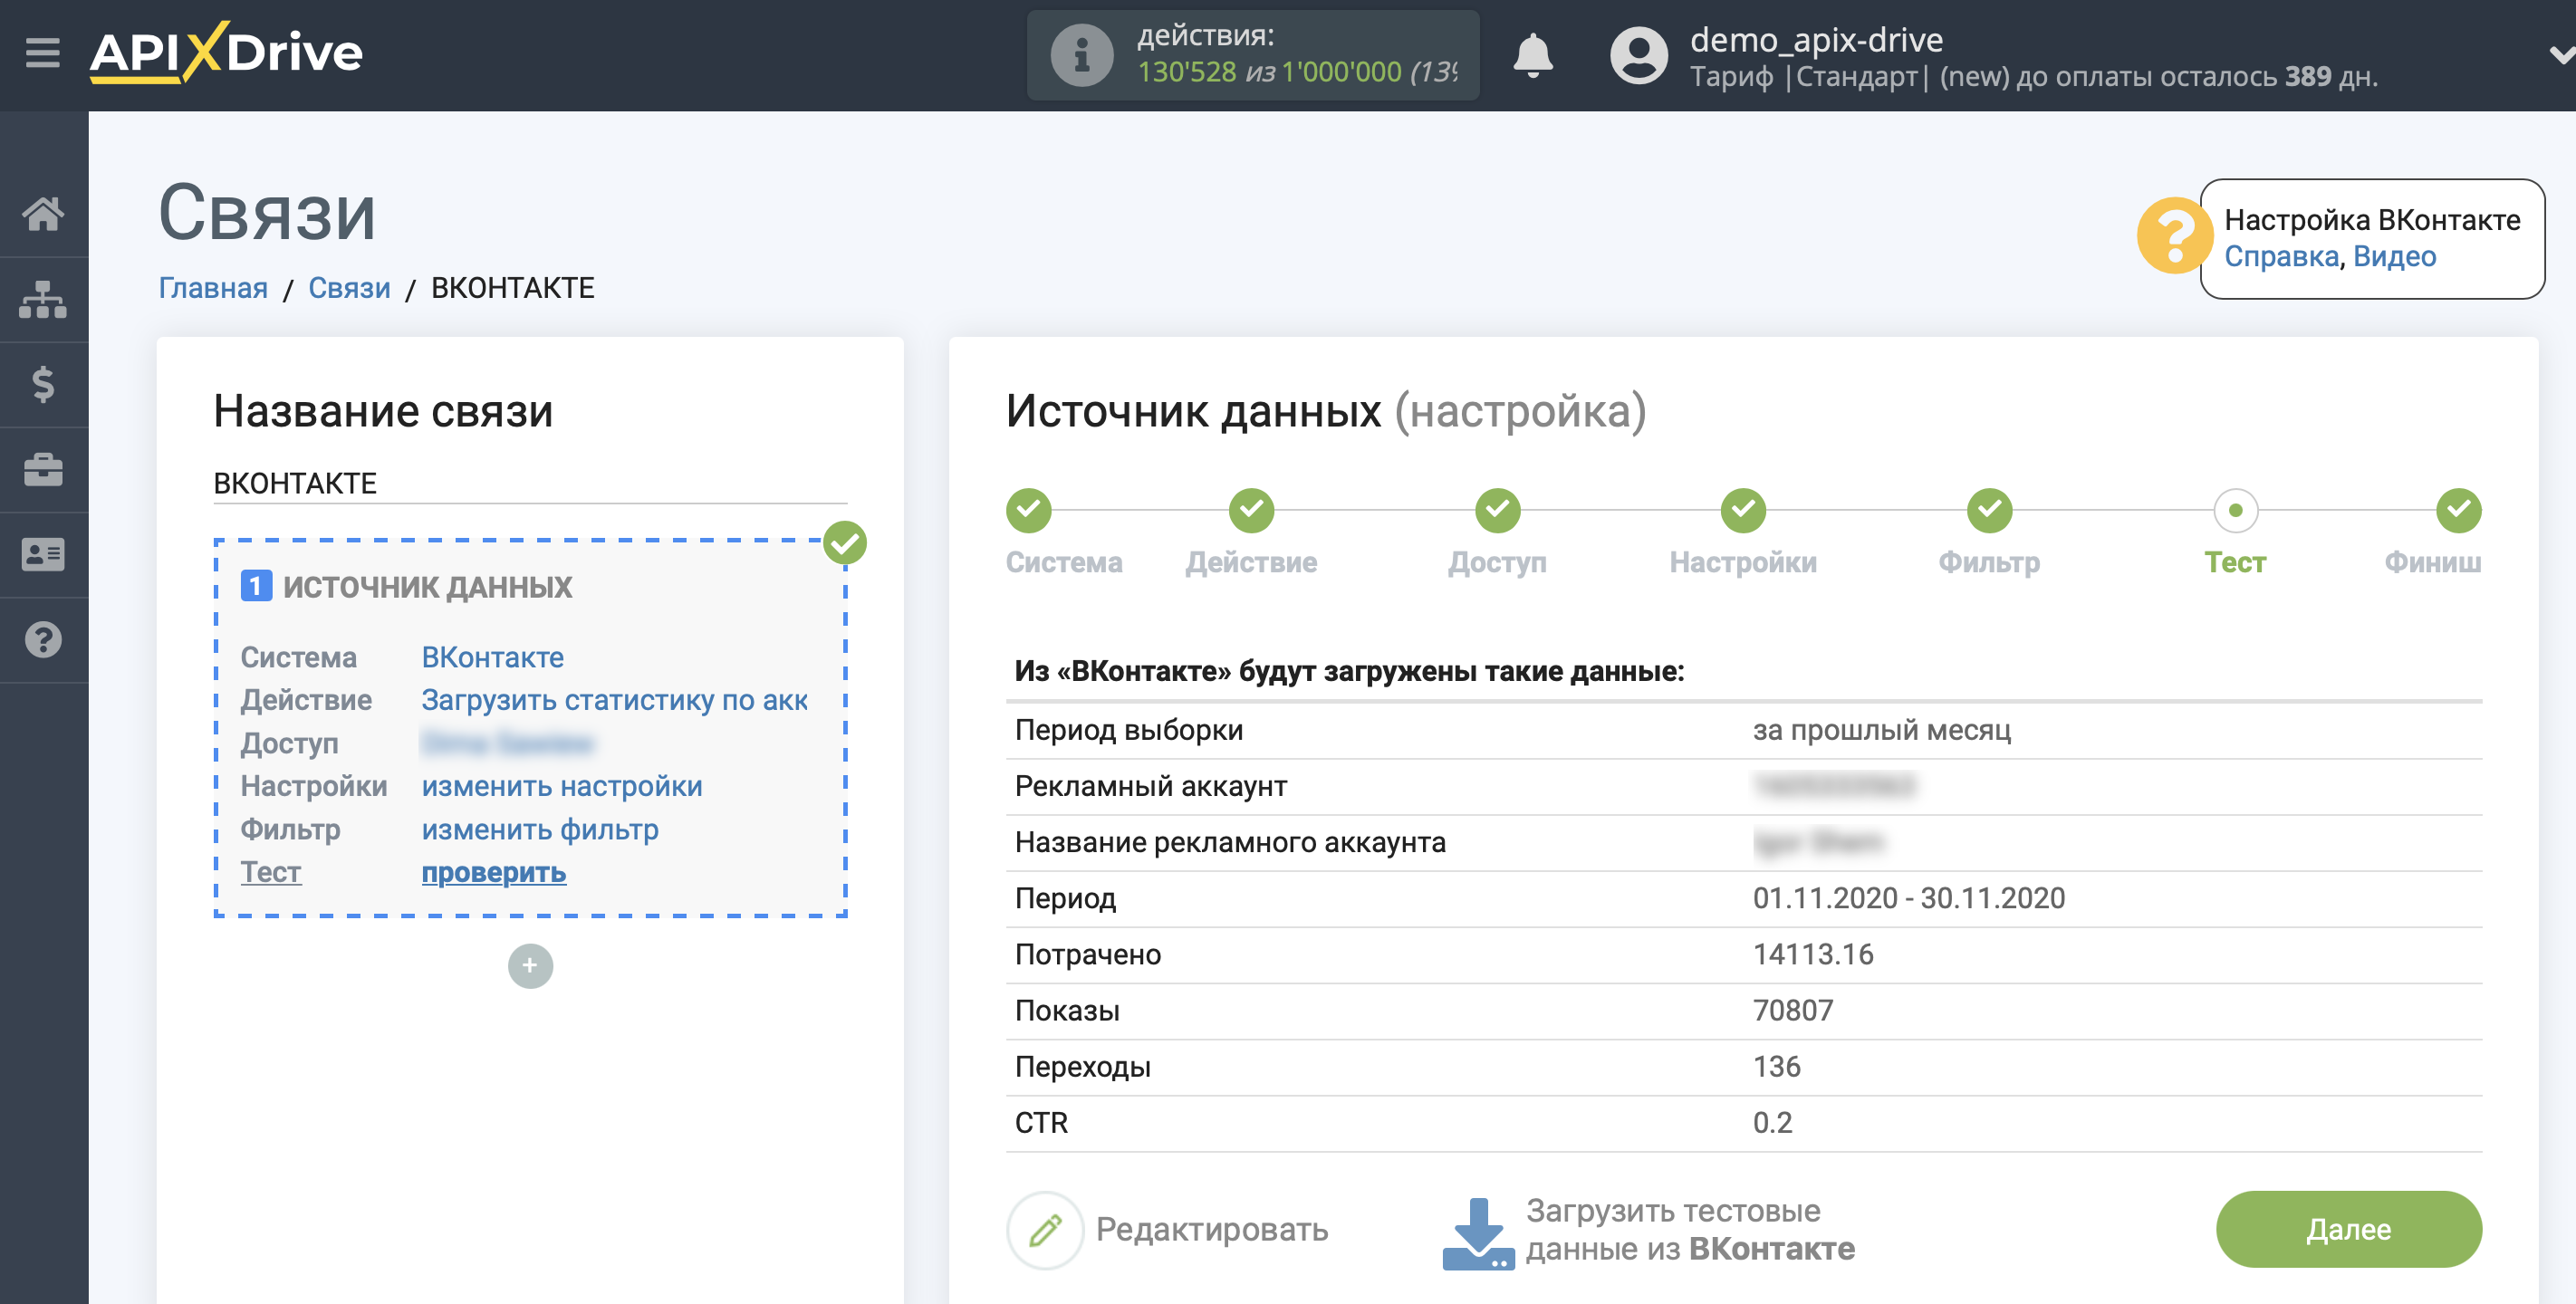Open the ВКонтакте system link
The width and height of the screenshot is (2576, 1304).
(492, 657)
